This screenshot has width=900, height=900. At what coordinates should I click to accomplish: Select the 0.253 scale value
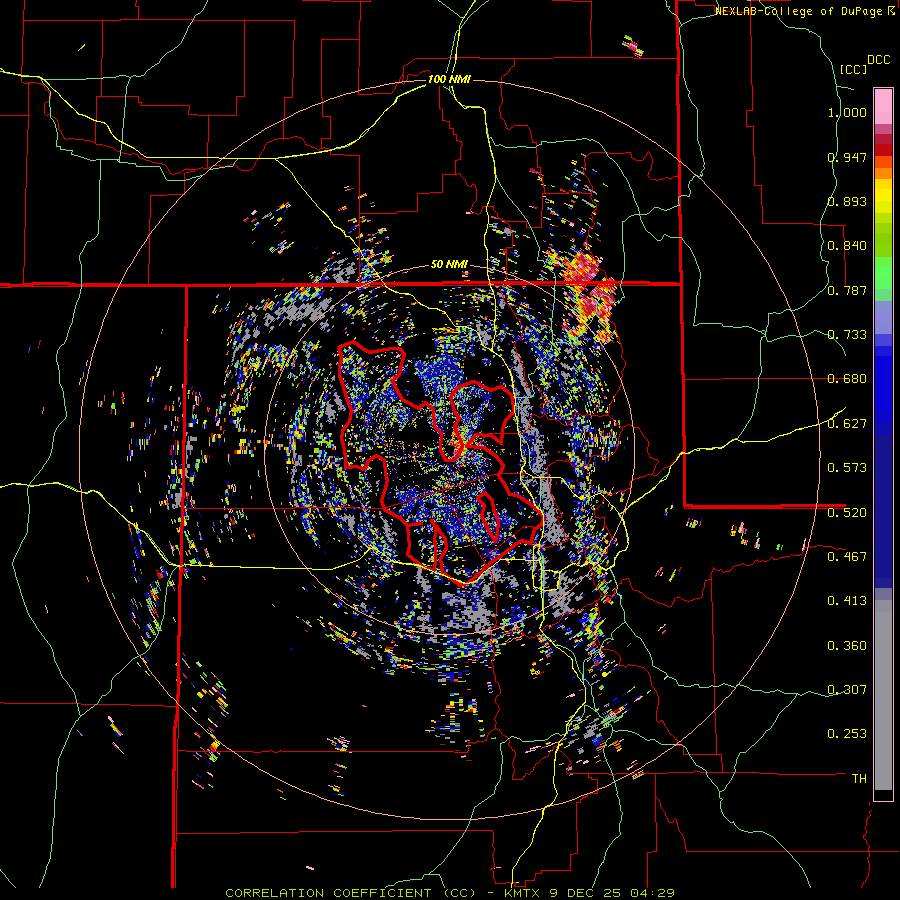[847, 734]
